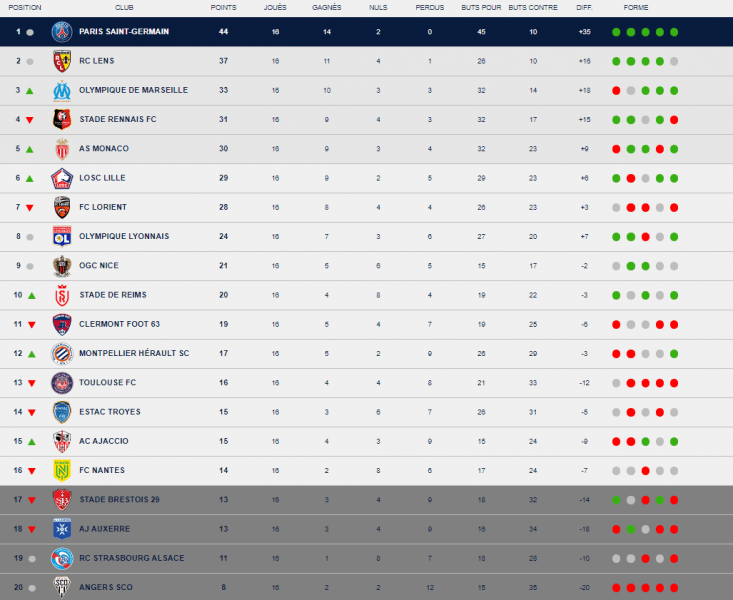This screenshot has width=733, height=600.
Task: Click the Olympique de Marseille crest
Action: pyautogui.click(x=62, y=91)
